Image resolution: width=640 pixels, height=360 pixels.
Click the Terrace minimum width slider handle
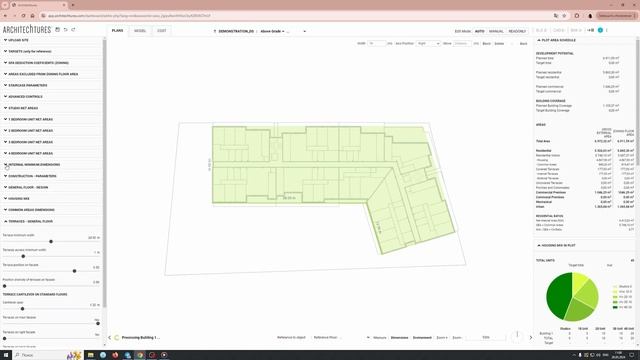pyautogui.click(x=51, y=242)
